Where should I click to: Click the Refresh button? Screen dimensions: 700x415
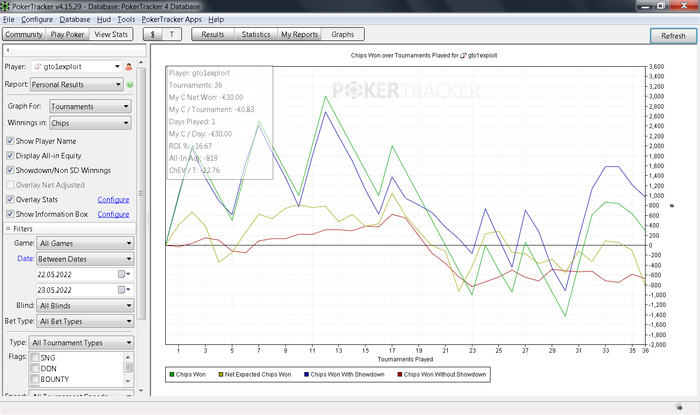(673, 36)
